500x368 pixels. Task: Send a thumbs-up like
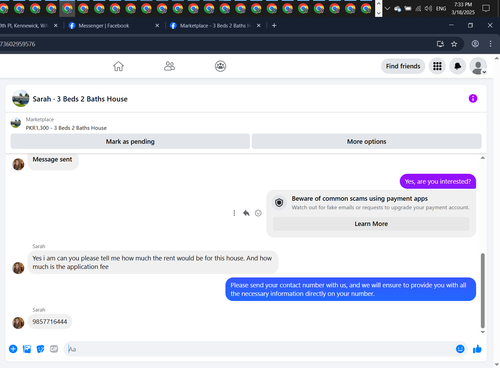pyautogui.click(x=477, y=349)
